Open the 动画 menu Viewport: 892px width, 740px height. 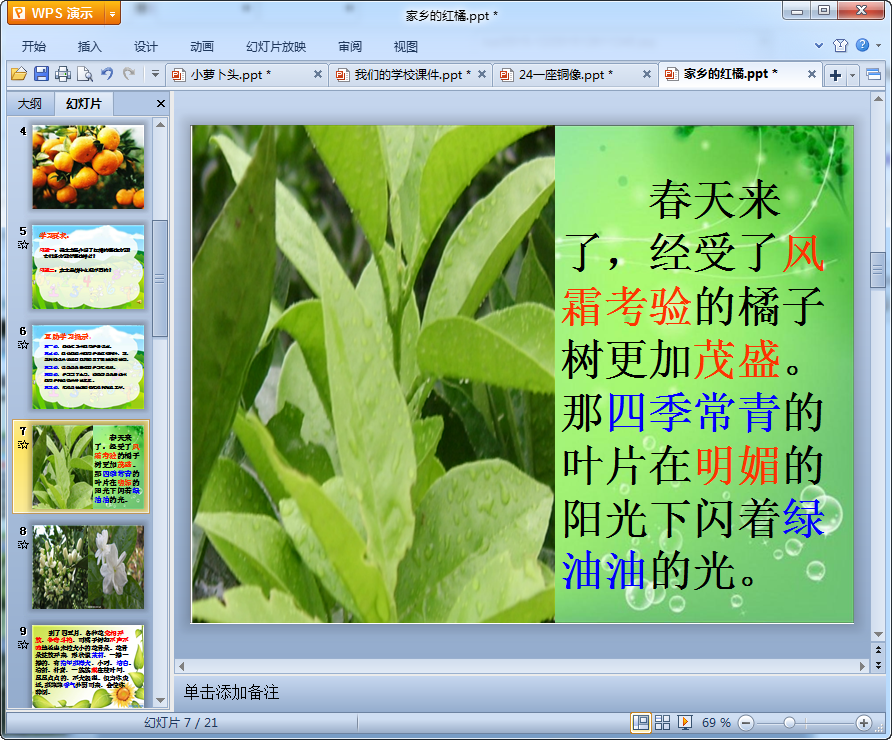click(x=201, y=47)
